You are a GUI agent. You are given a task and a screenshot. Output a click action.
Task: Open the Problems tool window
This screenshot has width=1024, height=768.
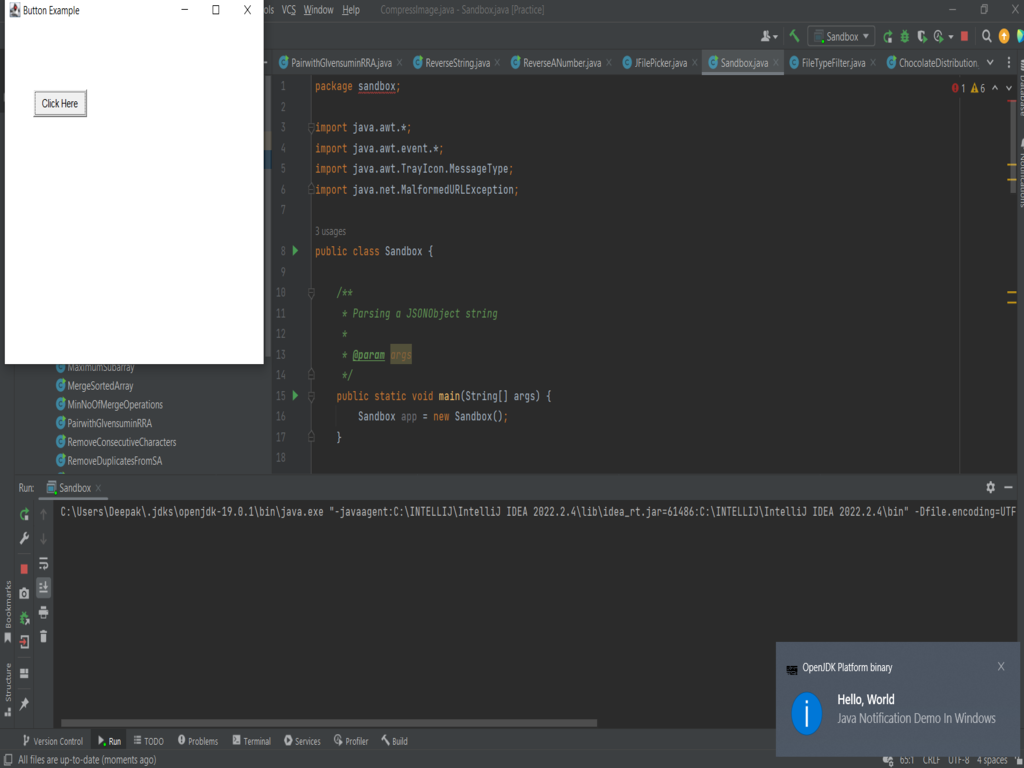pos(198,741)
